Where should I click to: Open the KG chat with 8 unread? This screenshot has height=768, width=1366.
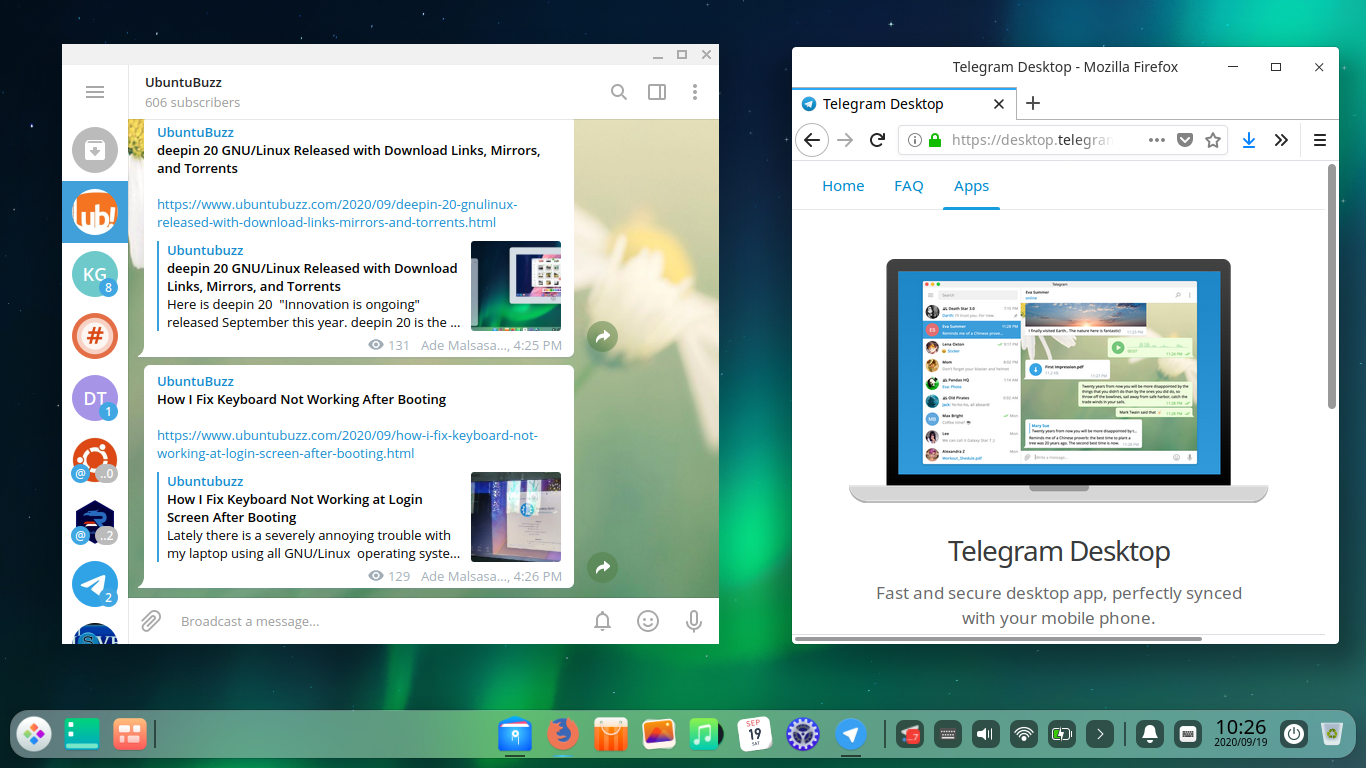95,274
